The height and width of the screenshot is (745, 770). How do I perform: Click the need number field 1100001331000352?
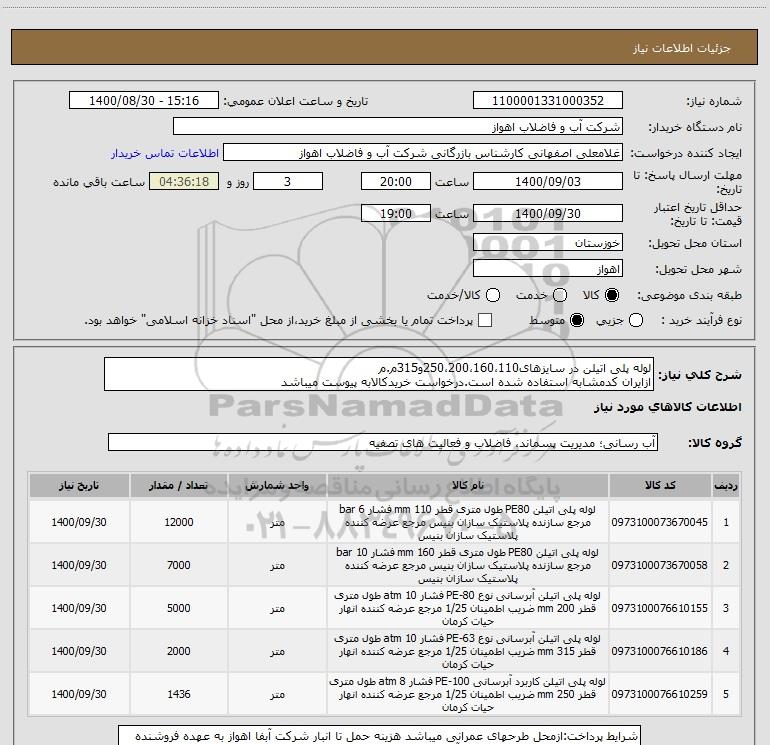(x=548, y=101)
